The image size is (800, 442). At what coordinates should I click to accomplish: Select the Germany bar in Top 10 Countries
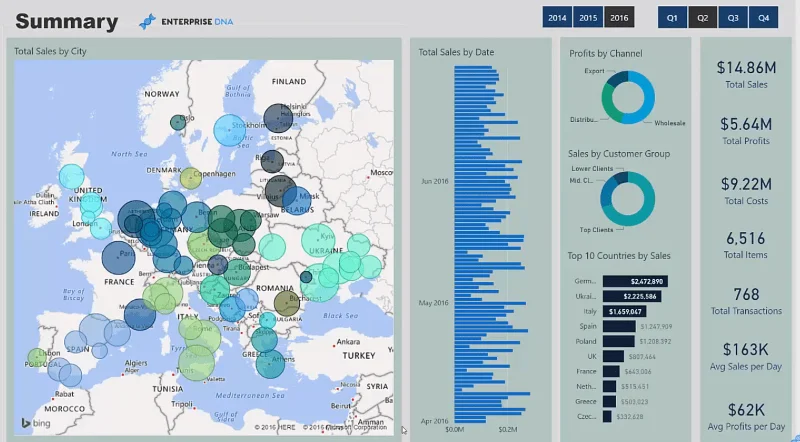pyautogui.click(x=635, y=281)
